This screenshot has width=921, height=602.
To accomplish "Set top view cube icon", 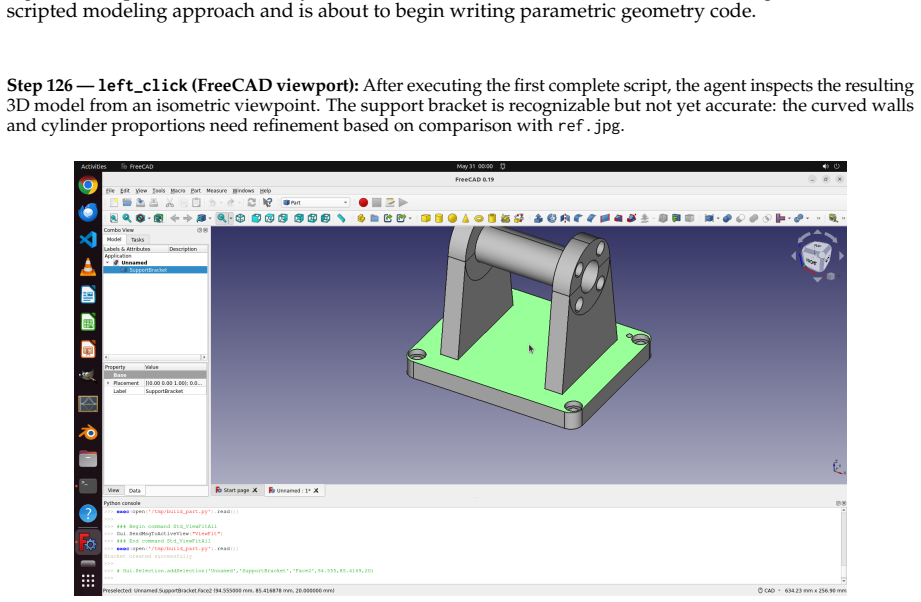I will pyautogui.click(x=270, y=218).
